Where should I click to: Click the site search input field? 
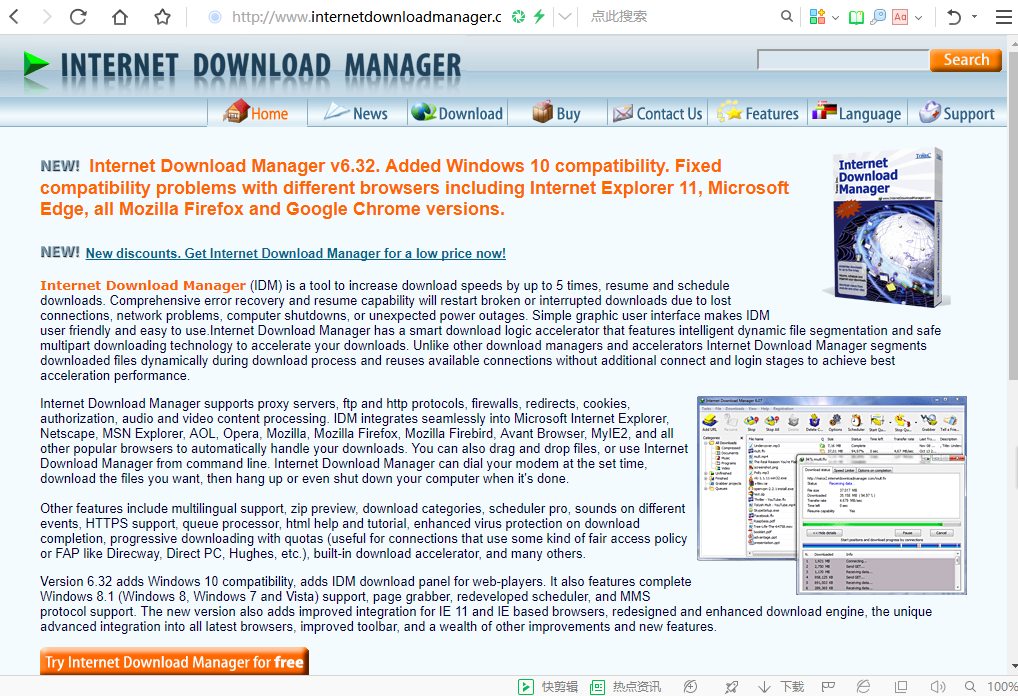843,60
